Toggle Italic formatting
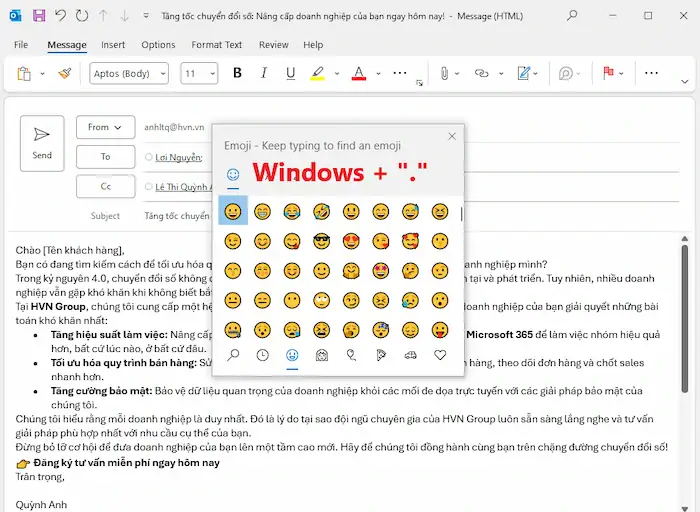The image size is (700, 512). [x=264, y=73]
